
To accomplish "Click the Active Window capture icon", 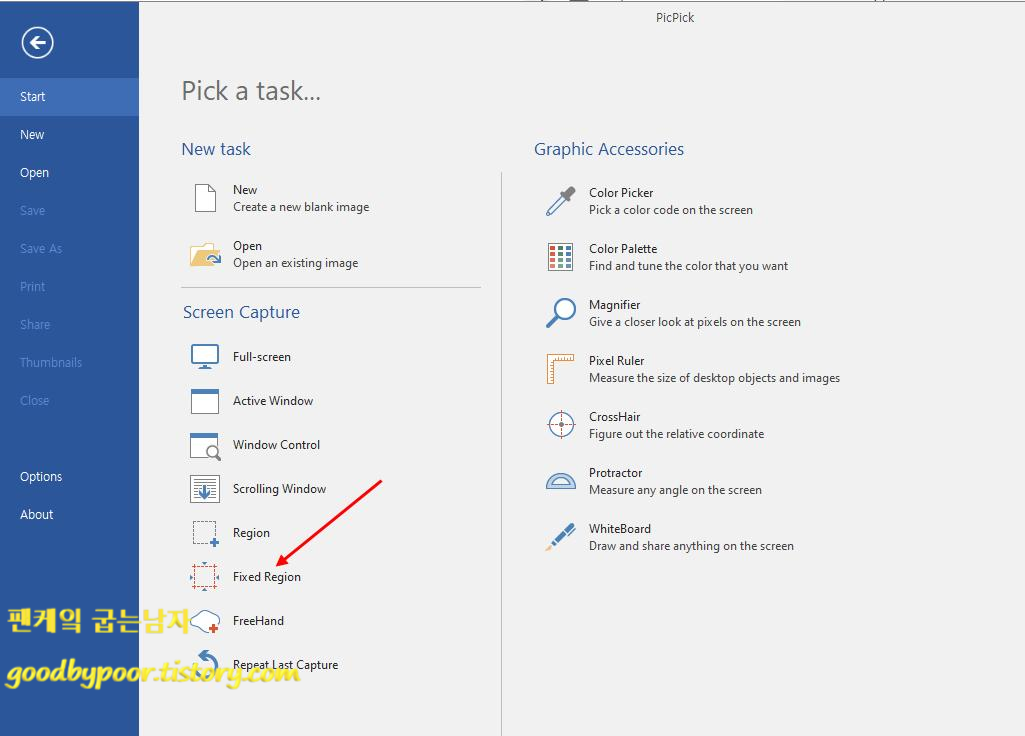I will (x=205, y=401).
